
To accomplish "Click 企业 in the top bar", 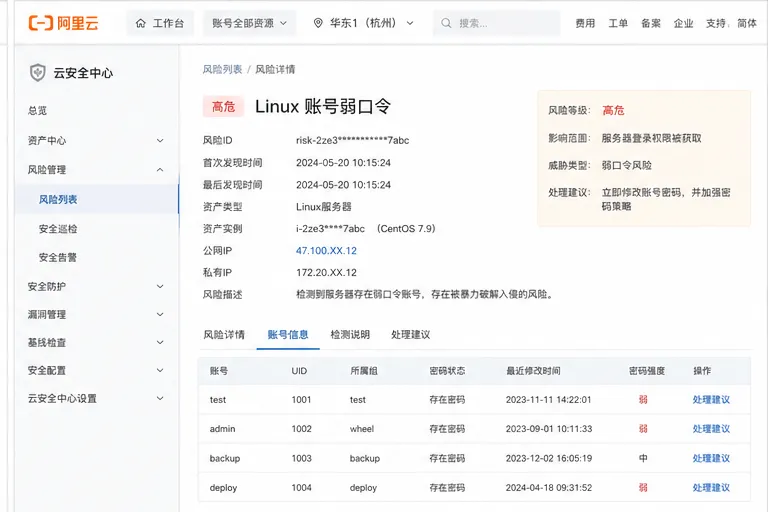I will [x=683, y=23].
